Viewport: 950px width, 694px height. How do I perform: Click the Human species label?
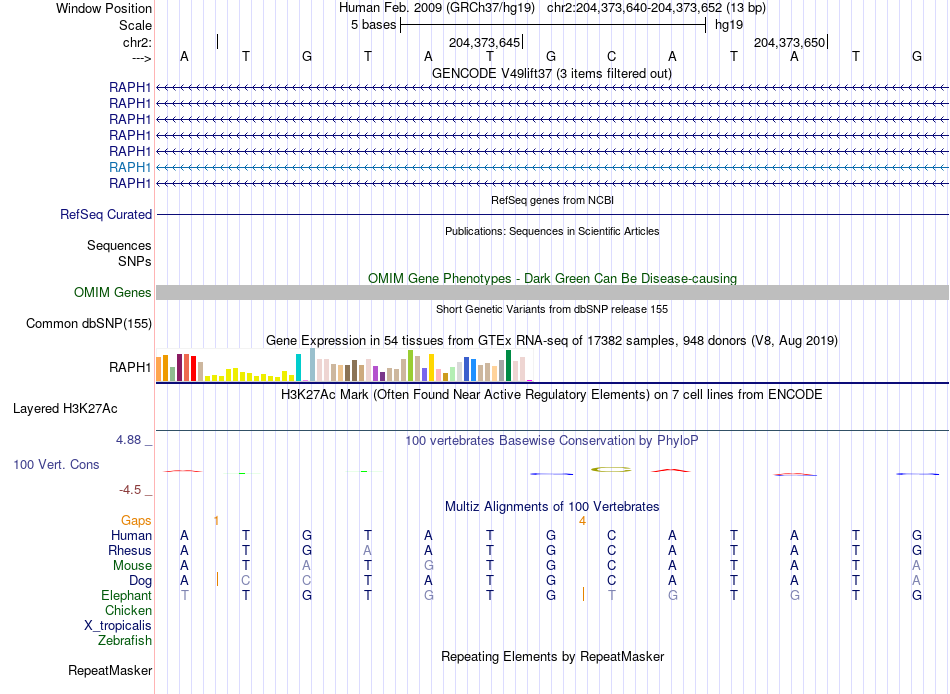click(x=131, y=536)
